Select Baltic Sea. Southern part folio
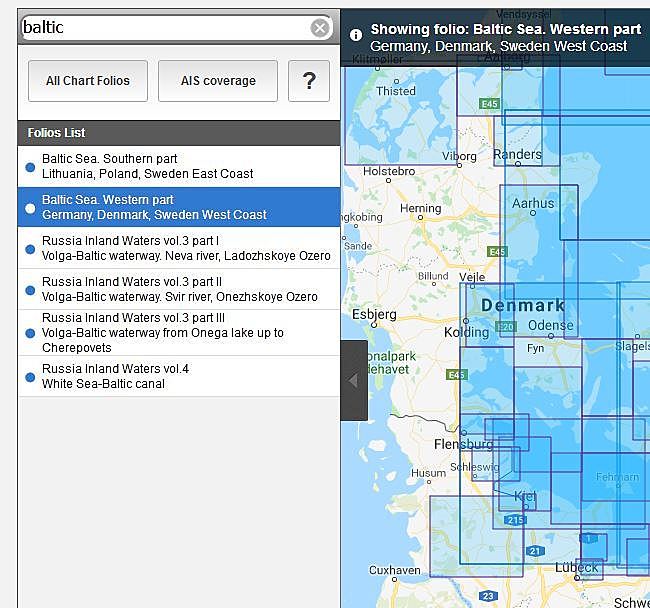 [179, 166]
